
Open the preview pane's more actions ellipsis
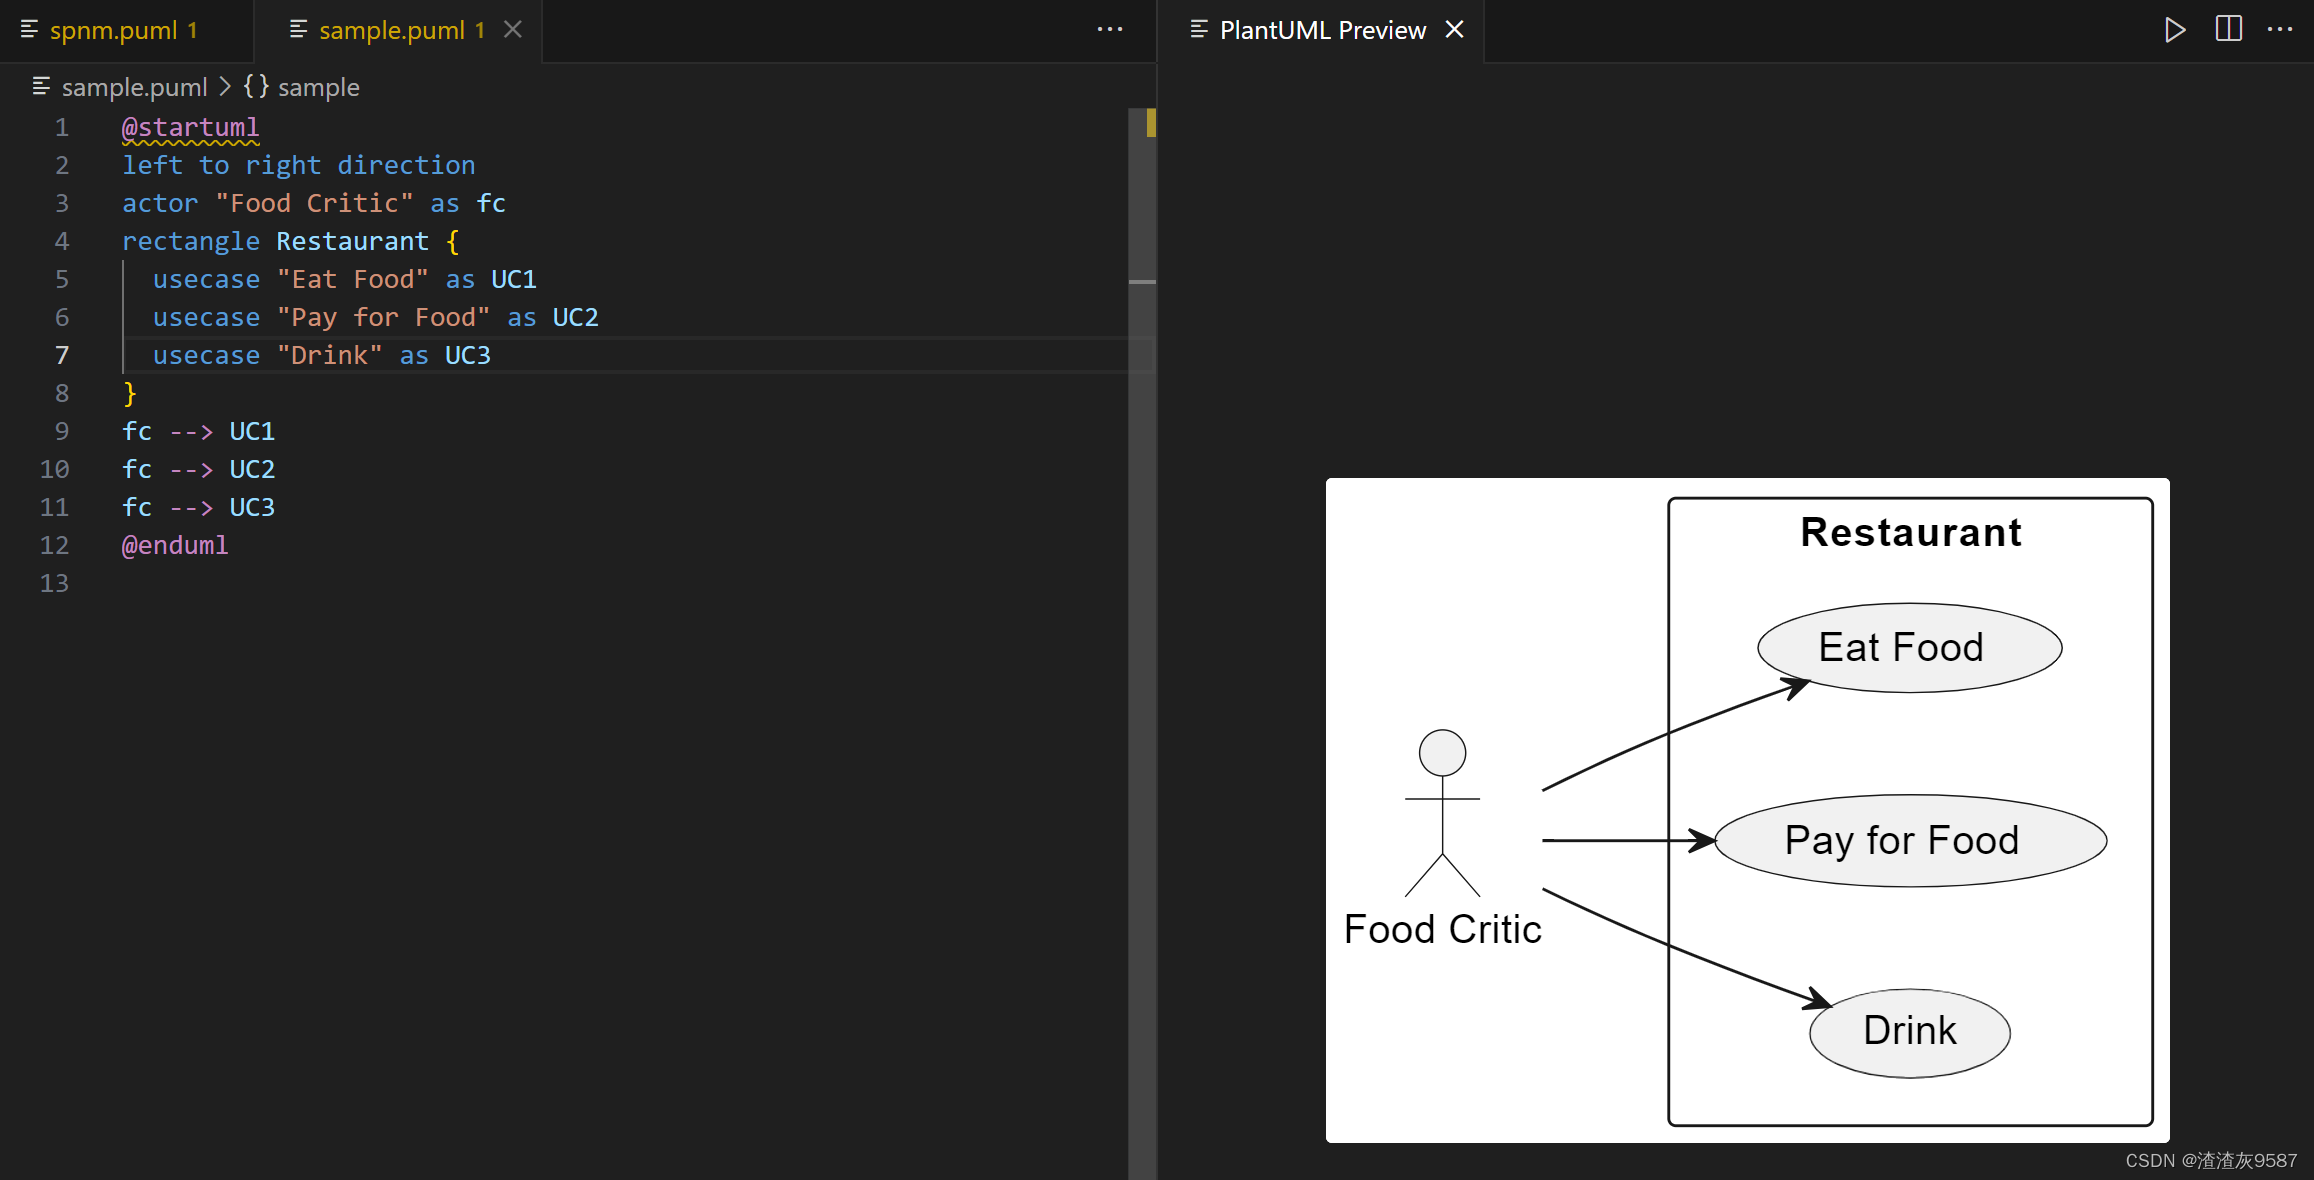pyautogui.click(x=2280, y=30)
